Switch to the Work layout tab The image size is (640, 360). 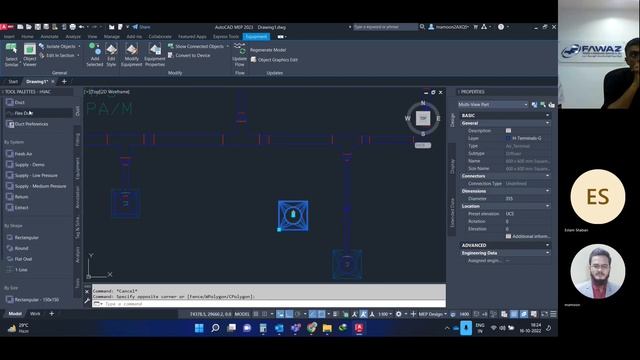coord(35,314)
